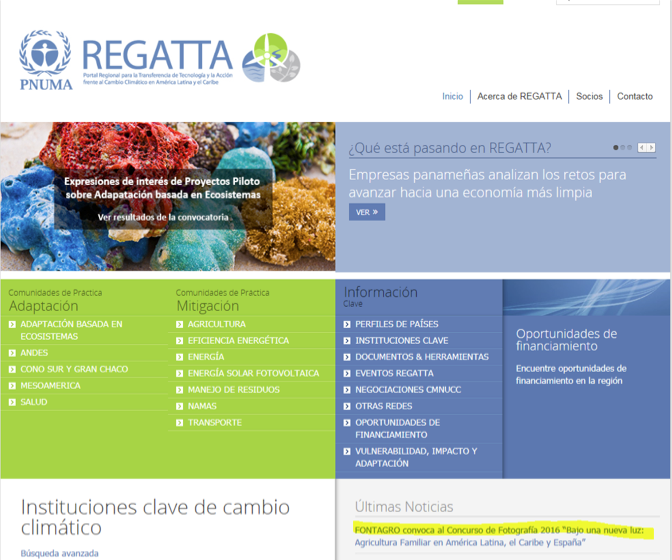The image size is (672, 560).
Task: Open Ver resultados de la convocatoria
Action: pos(163,217)
